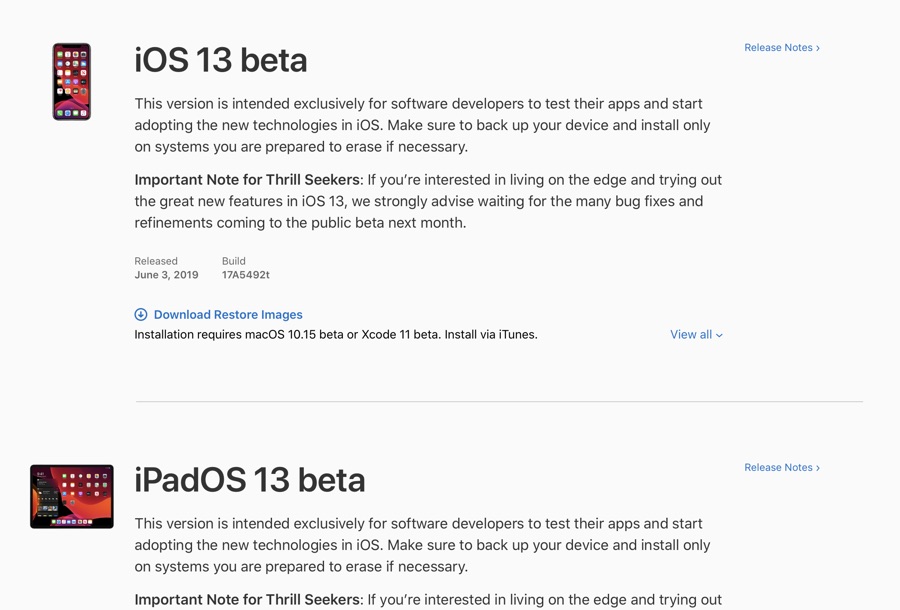Expand the View all dropdown
The width and height of the screenshot is (900, 610).
pyautogui.click(x=696, y=335)
